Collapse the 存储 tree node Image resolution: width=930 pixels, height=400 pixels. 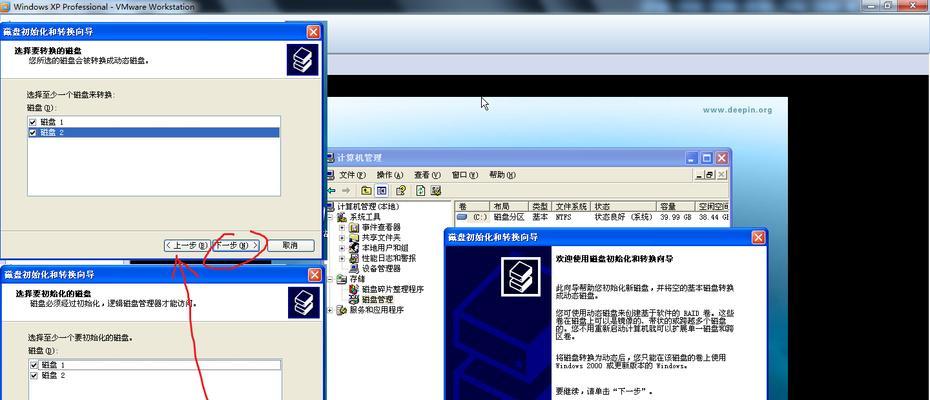point(330,279)
